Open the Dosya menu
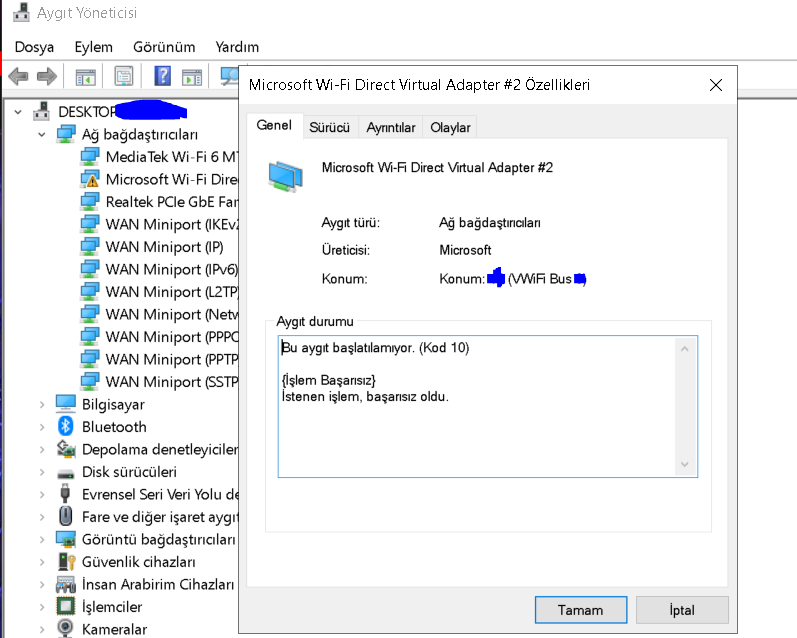This screenshot has width=797, height=638. [x=34, y=47]
